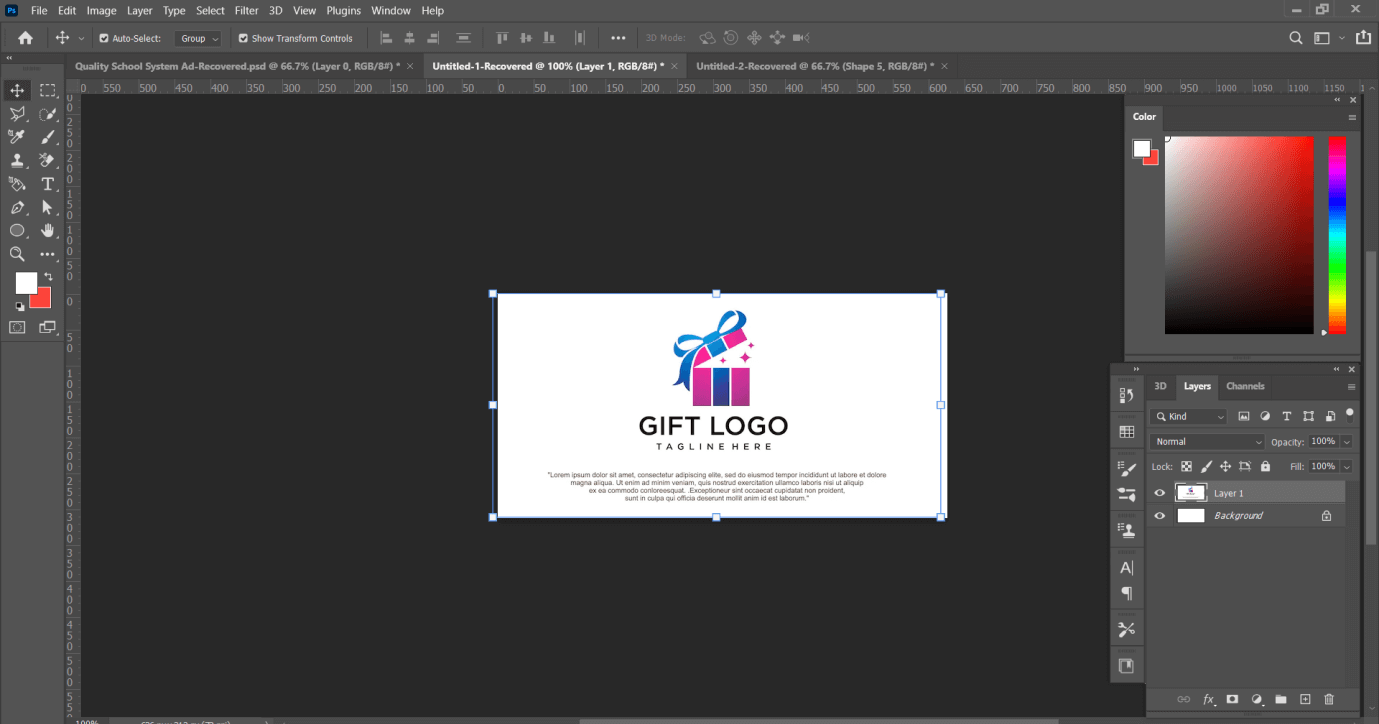The image size is (1379, 724).
Task: Select the Zoom tool
Action: [x=17, y=254]
